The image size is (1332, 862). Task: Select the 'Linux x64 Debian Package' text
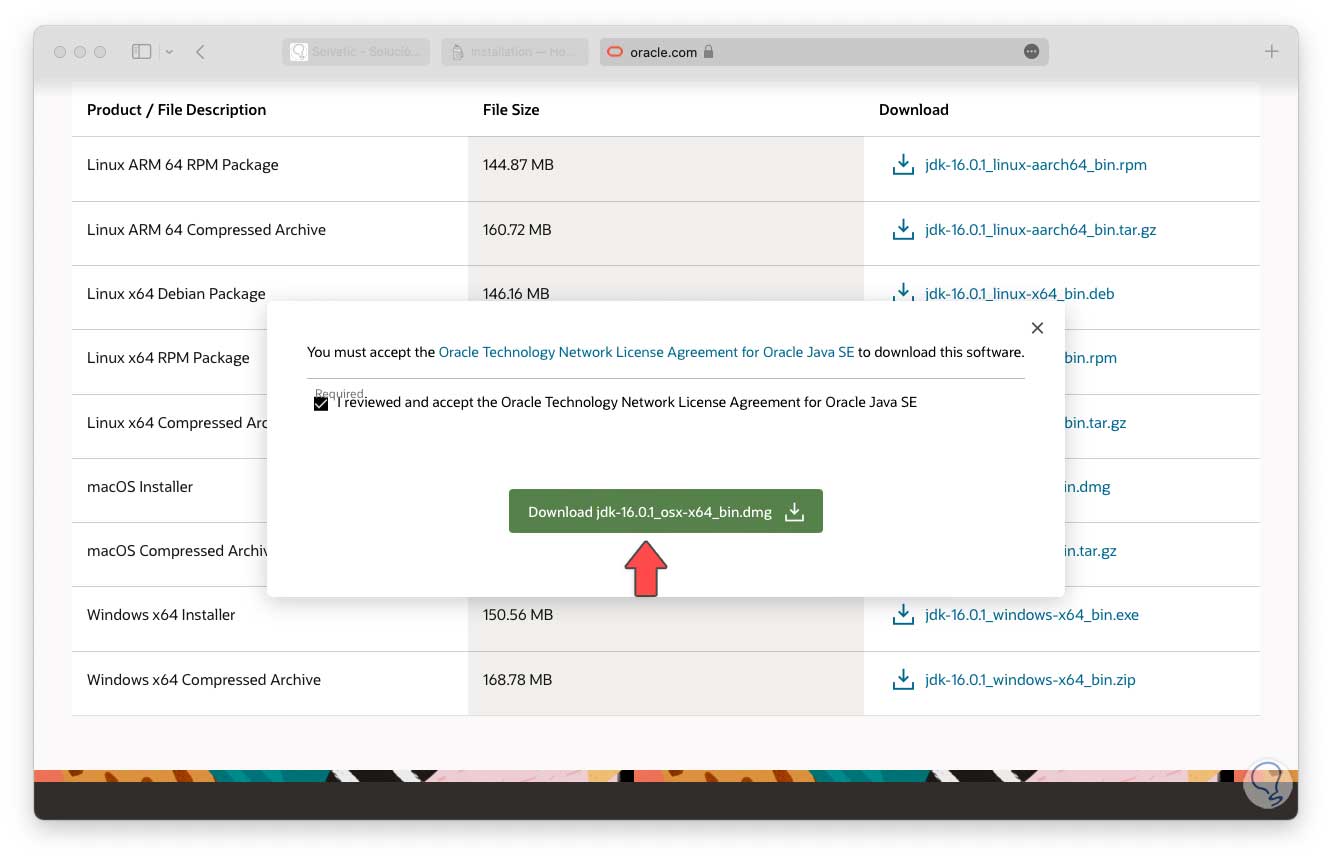[176, 294]
